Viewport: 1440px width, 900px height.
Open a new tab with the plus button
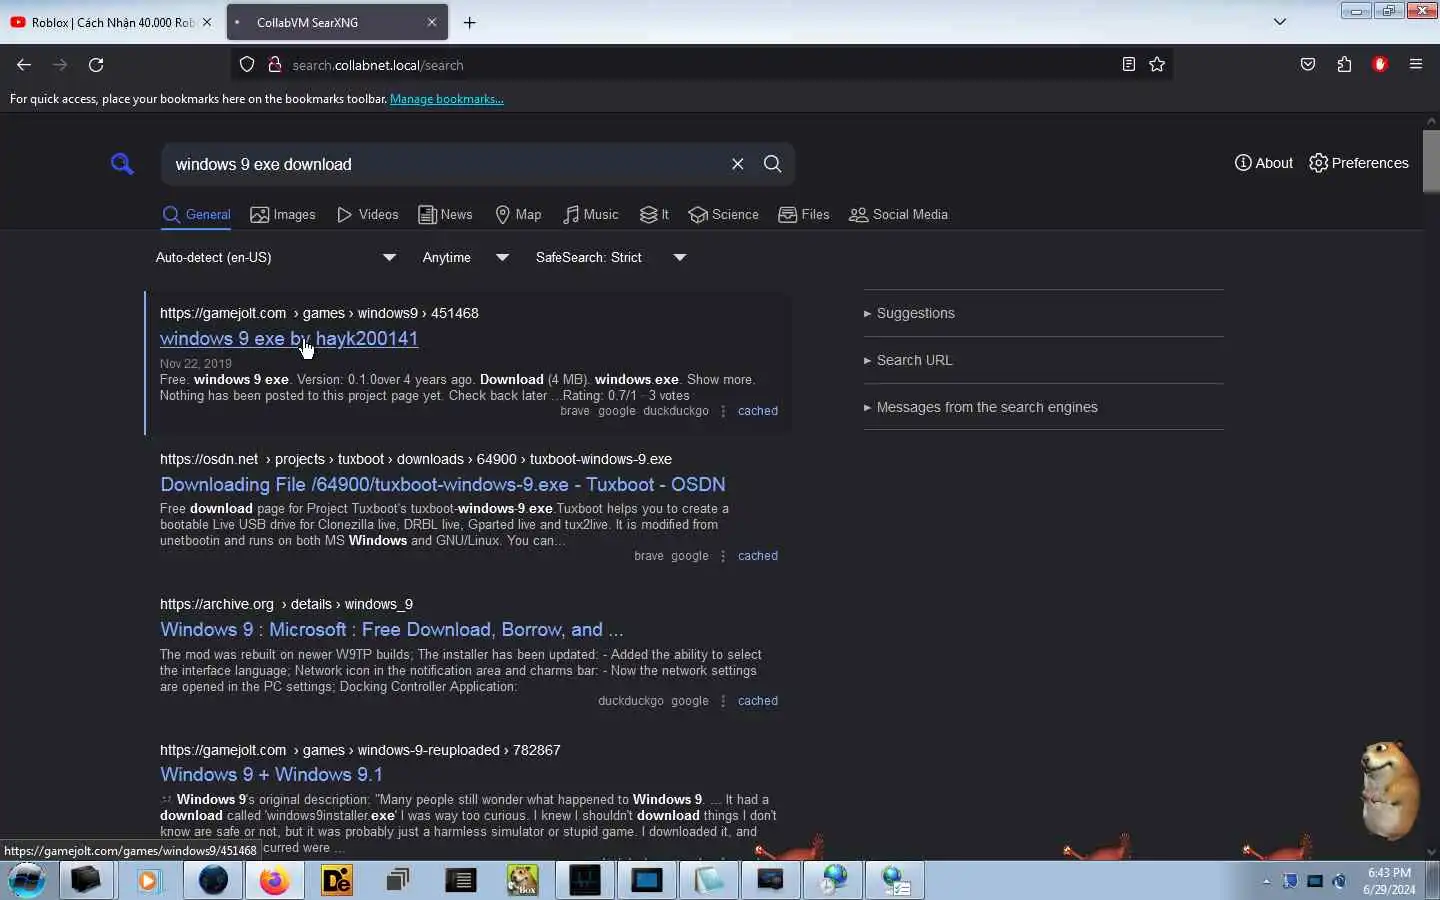pos(470,22)
